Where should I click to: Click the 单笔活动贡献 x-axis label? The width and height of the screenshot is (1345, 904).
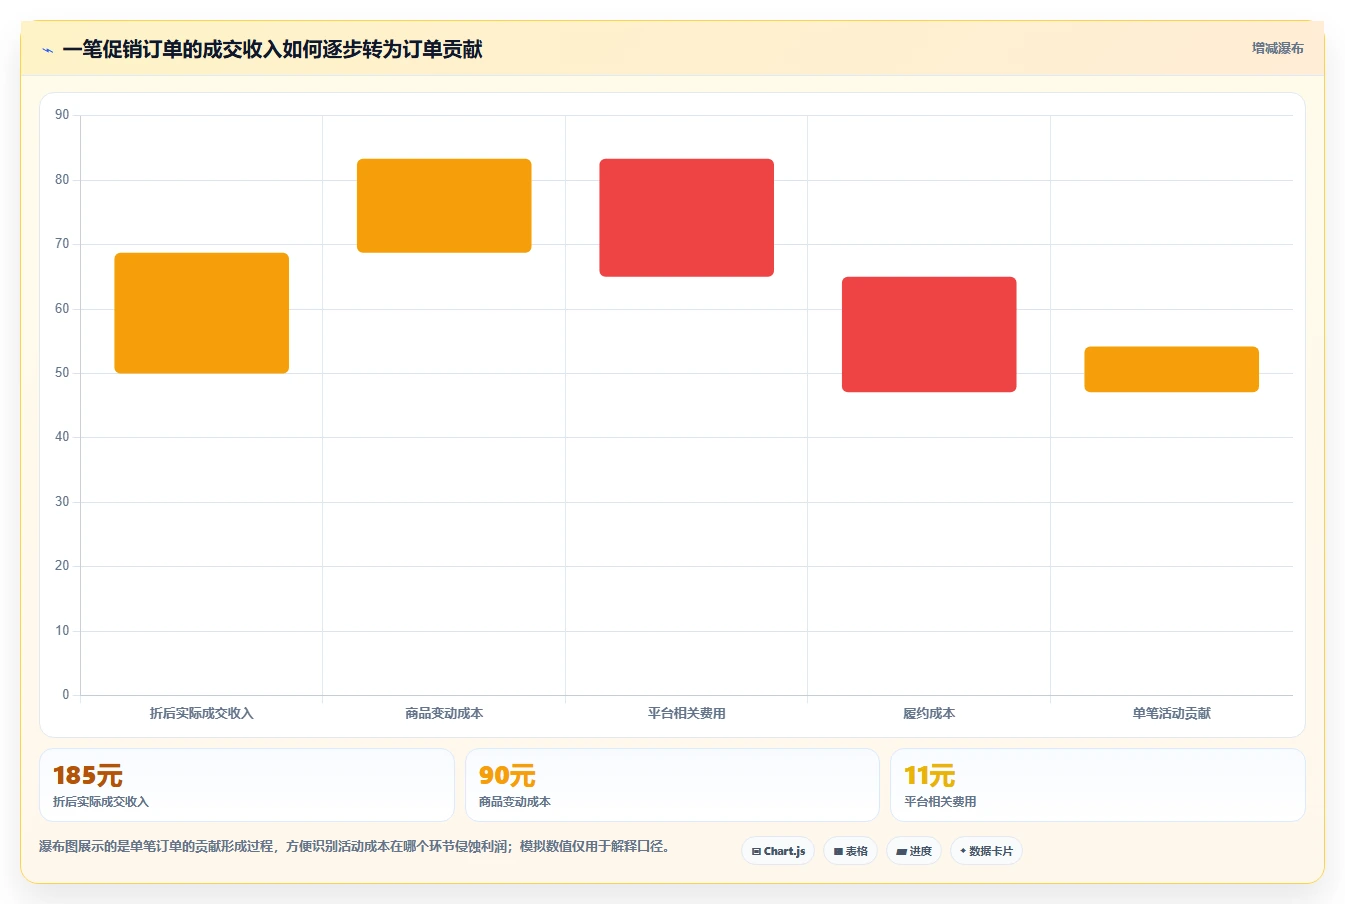coord(1172,713)
